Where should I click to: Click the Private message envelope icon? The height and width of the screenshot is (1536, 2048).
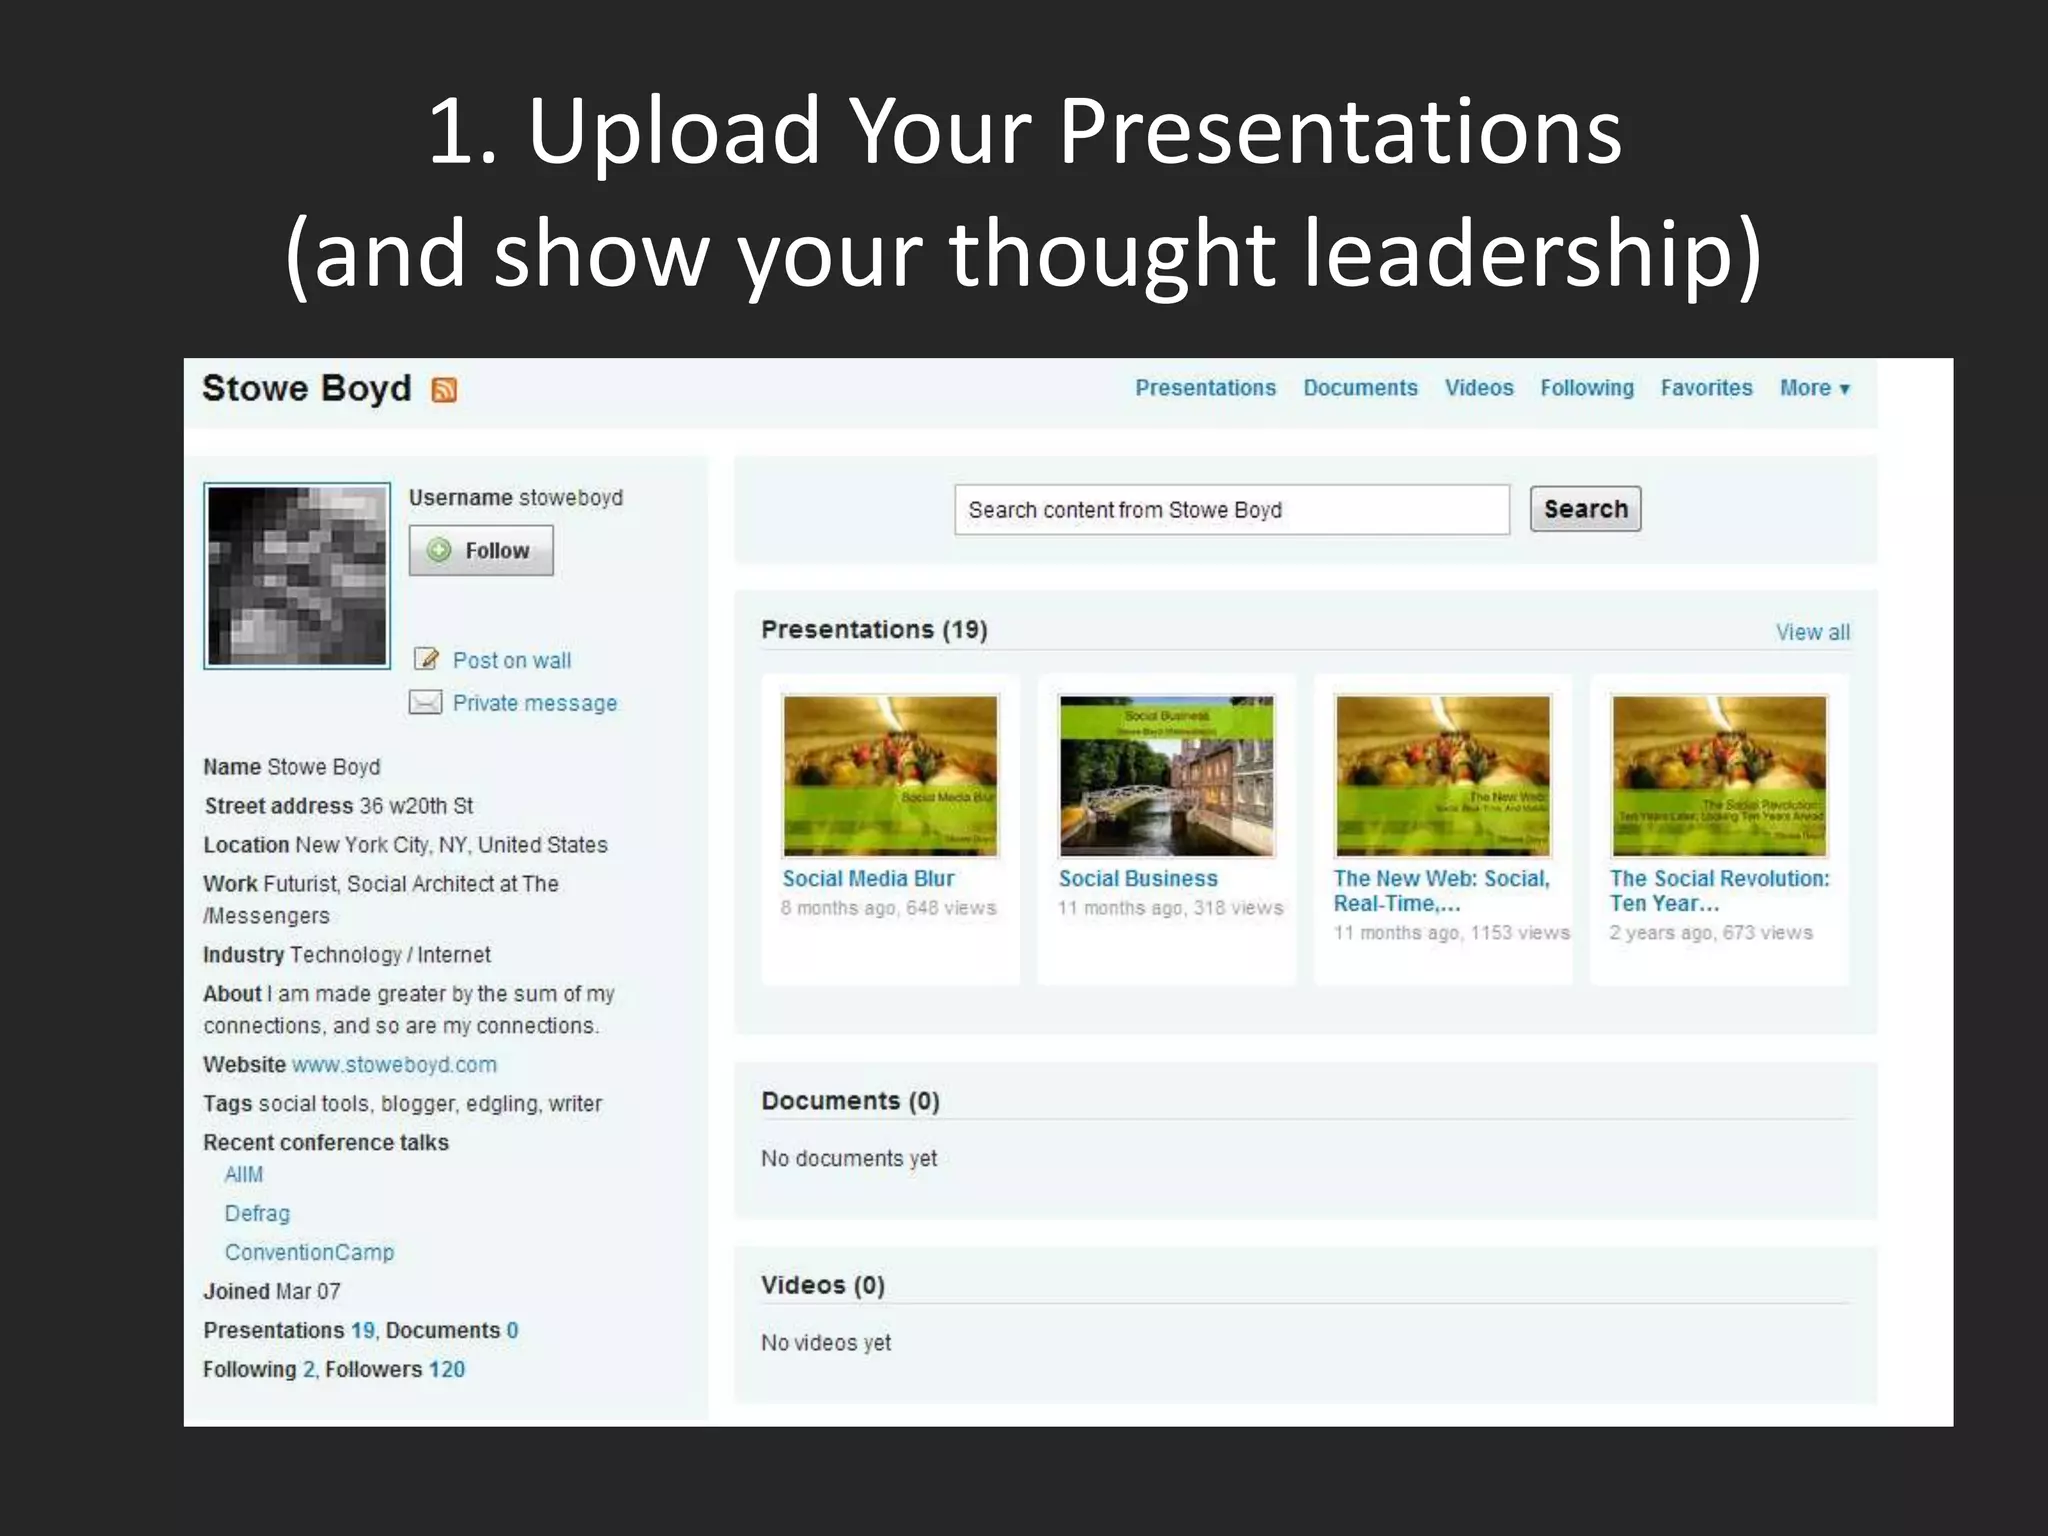[426, 703]
